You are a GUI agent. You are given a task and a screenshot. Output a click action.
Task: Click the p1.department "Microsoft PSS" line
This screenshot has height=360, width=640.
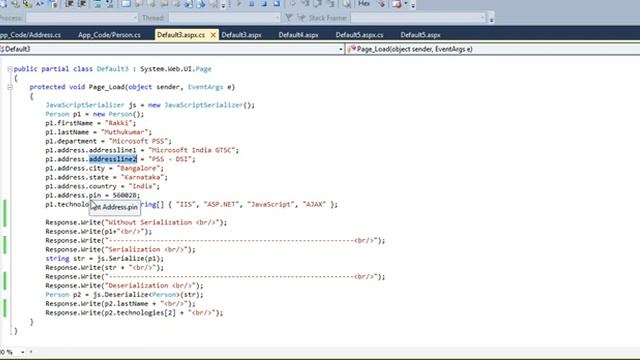click(108, 141)
